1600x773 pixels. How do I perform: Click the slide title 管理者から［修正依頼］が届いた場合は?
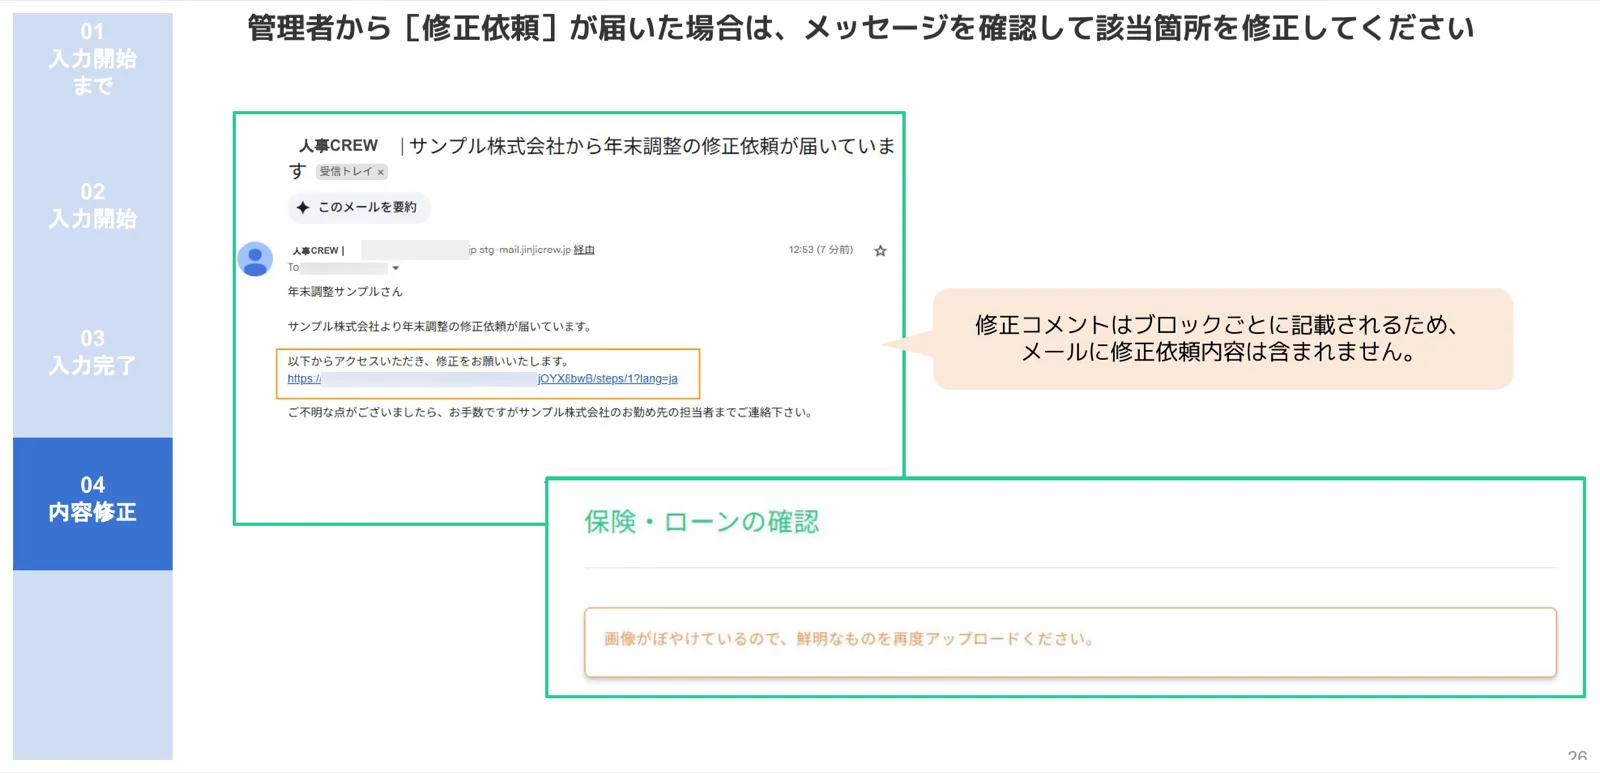[x=860, y=28]
